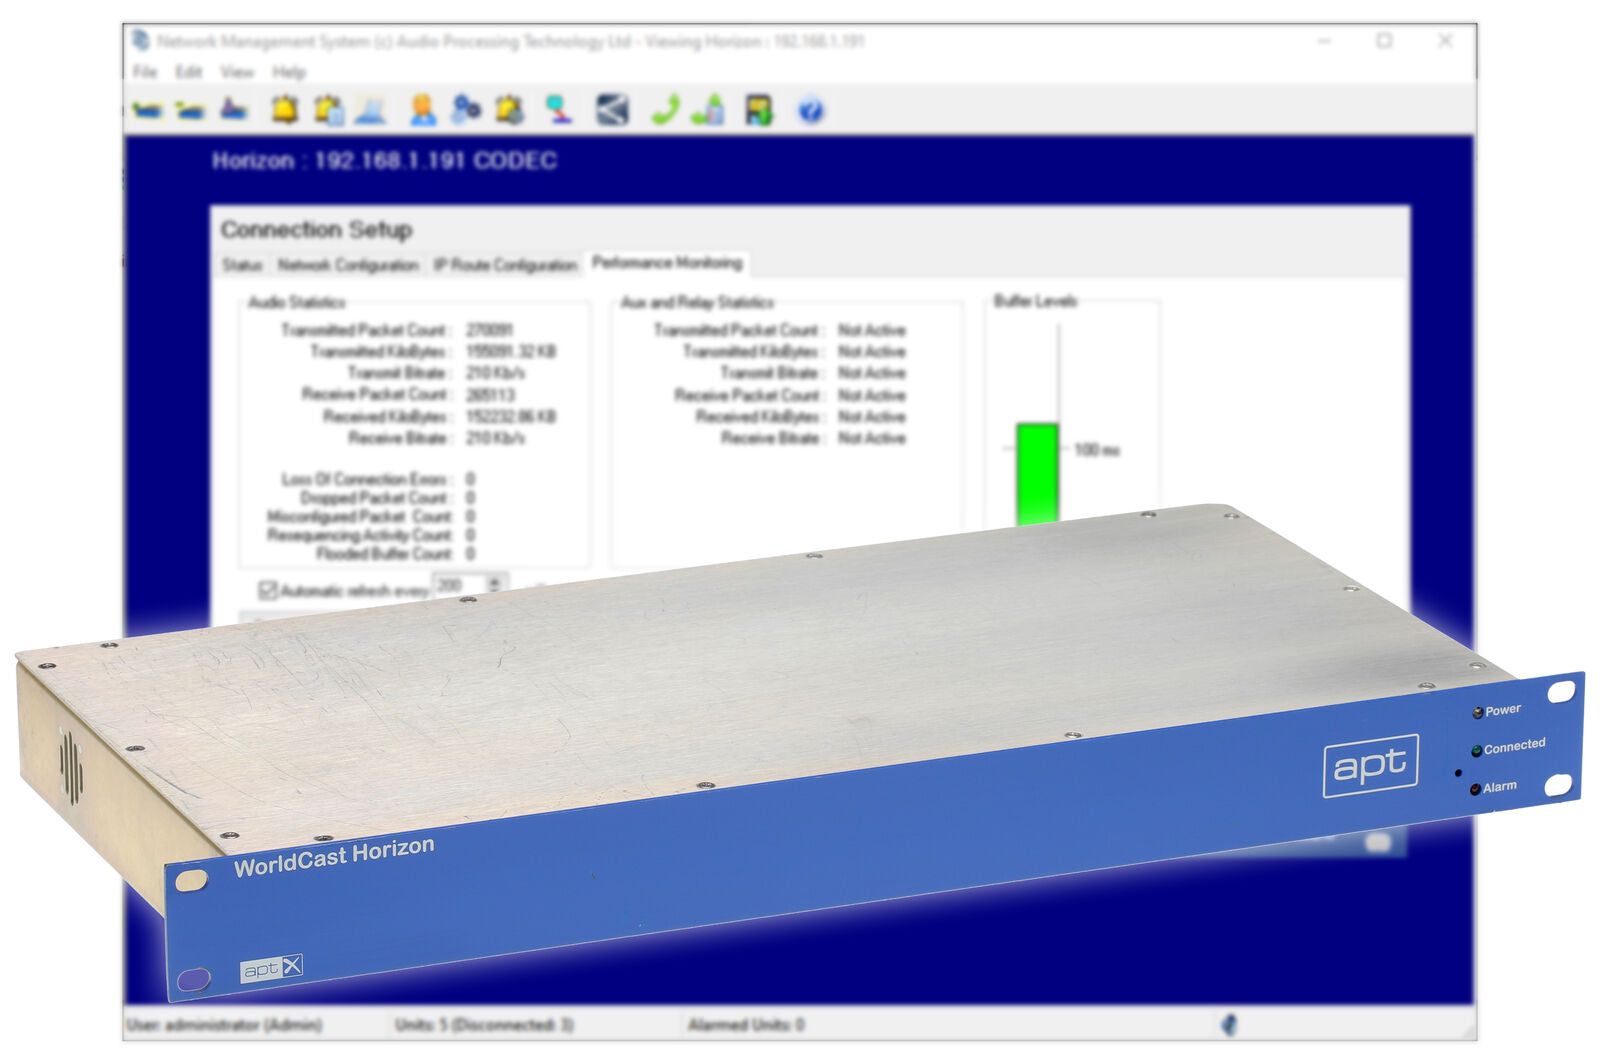Open user management via the person icon

423,110
